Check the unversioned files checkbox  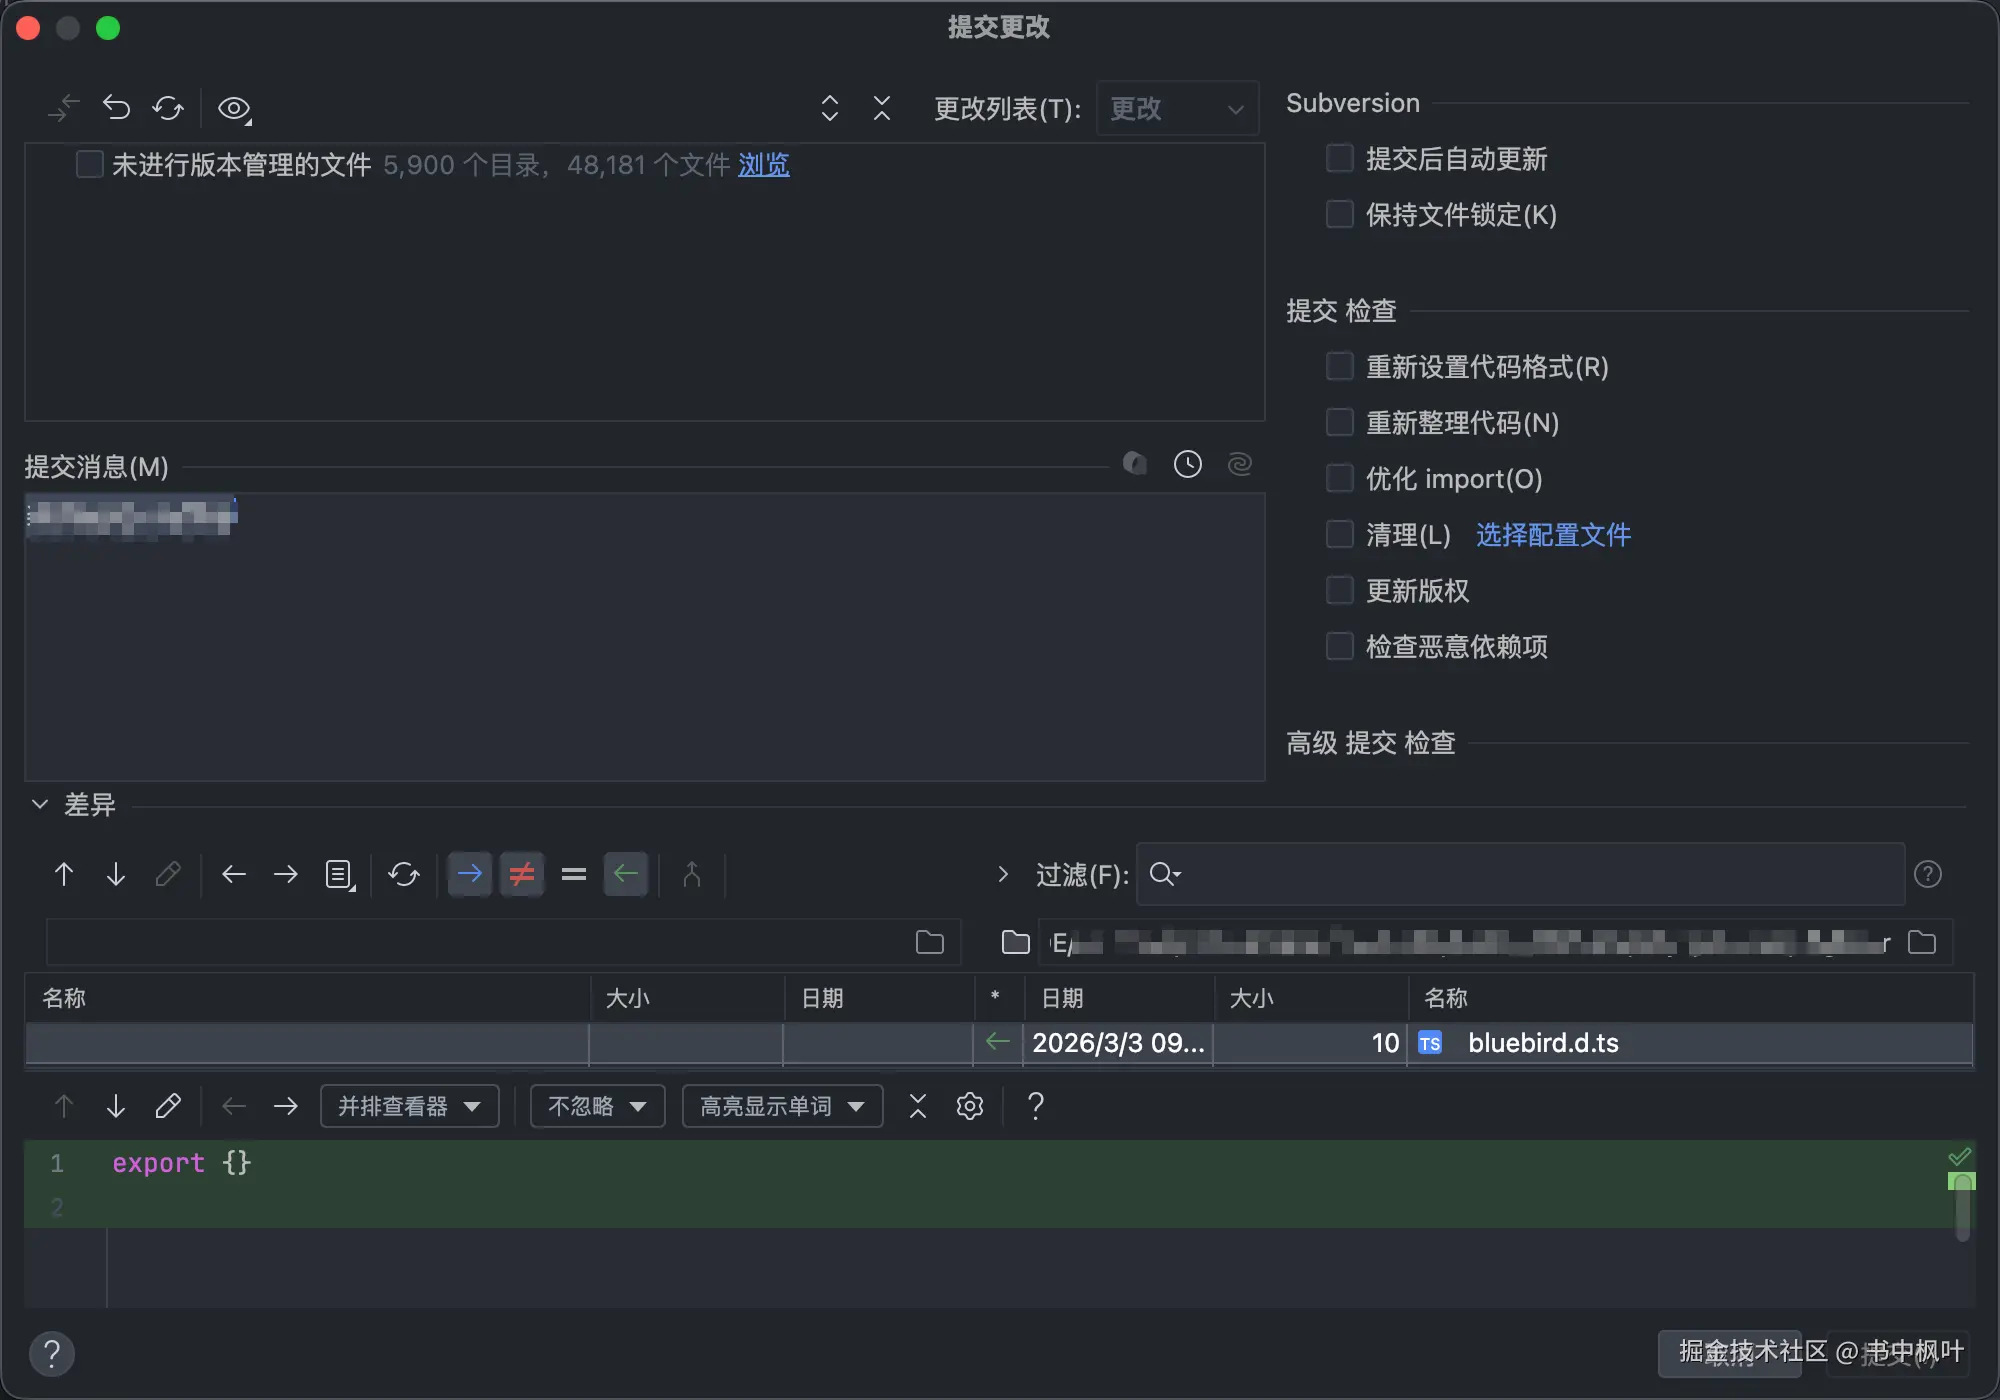tap(90, 164)
